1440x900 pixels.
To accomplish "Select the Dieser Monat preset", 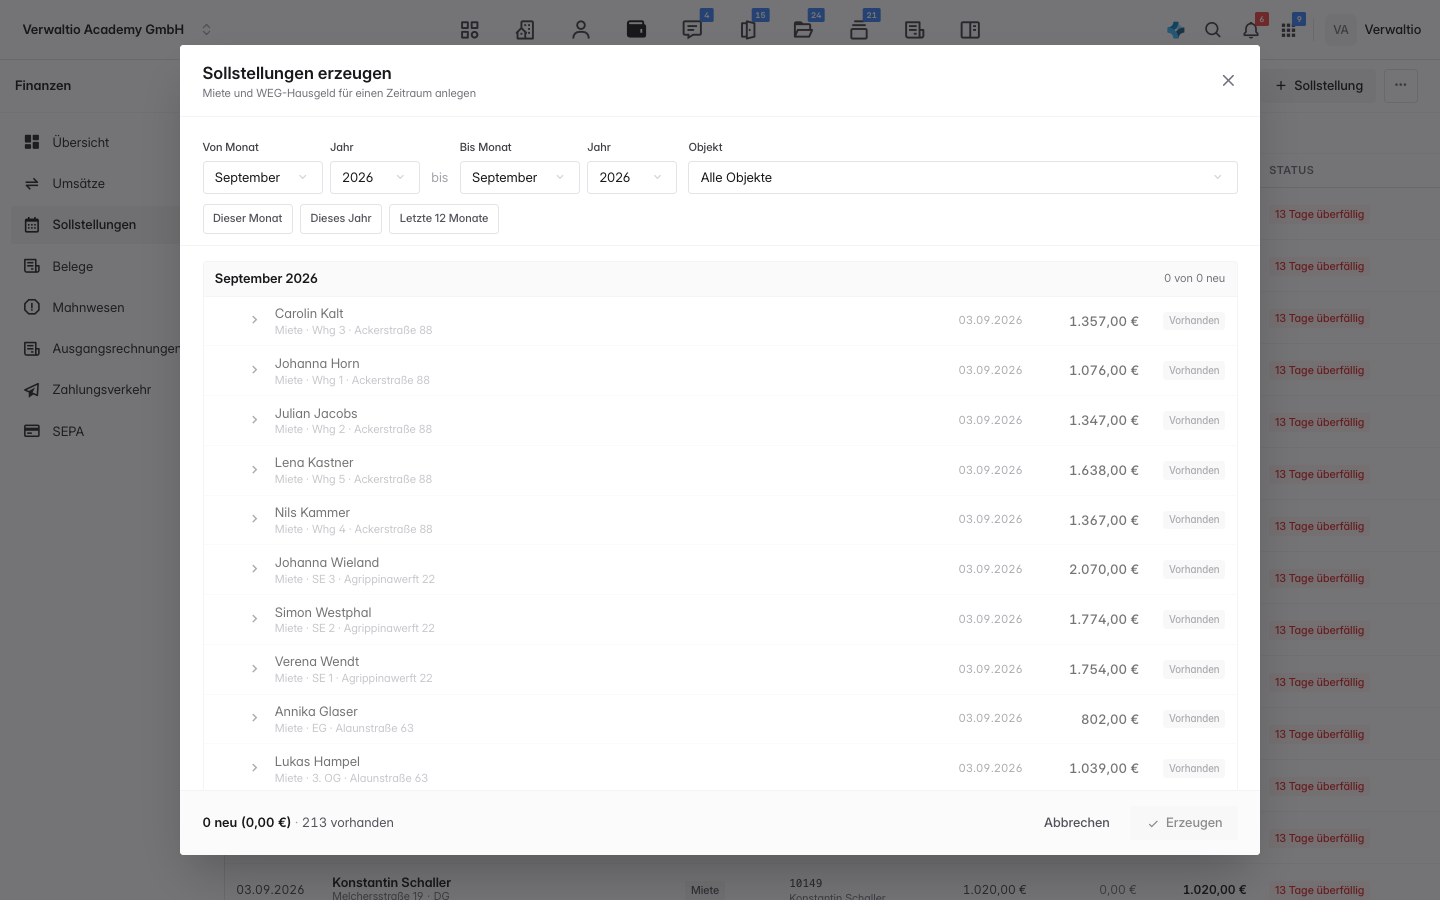I will point(248,218).
